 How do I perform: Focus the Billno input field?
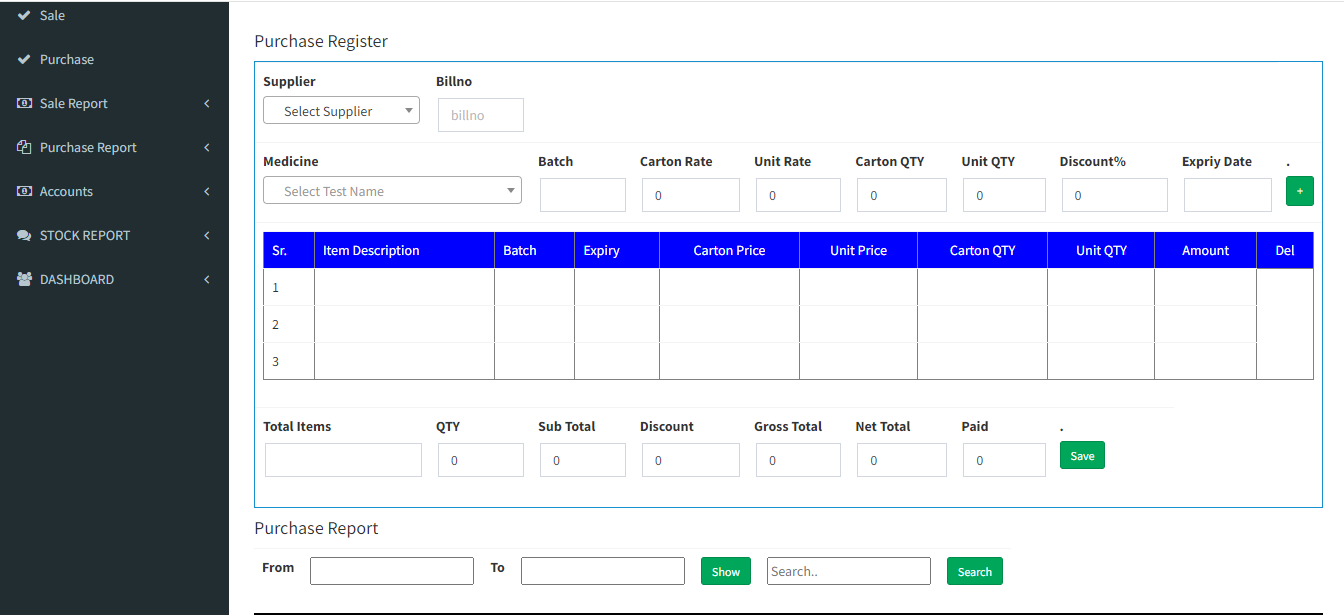tap(480, 115)
